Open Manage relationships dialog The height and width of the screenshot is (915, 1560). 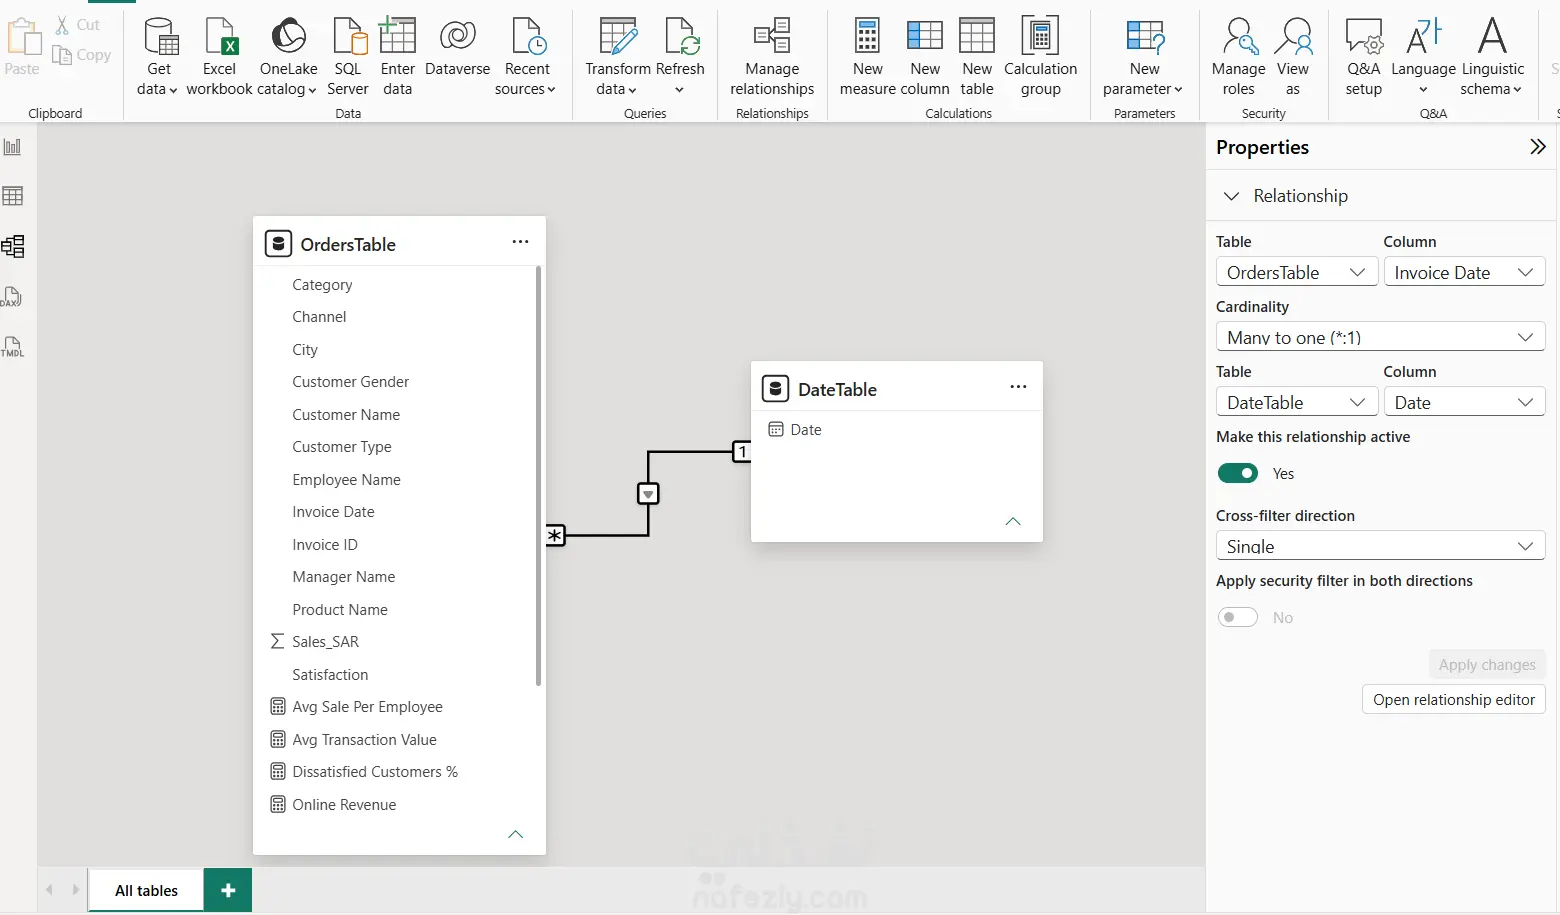click(772, 57)
